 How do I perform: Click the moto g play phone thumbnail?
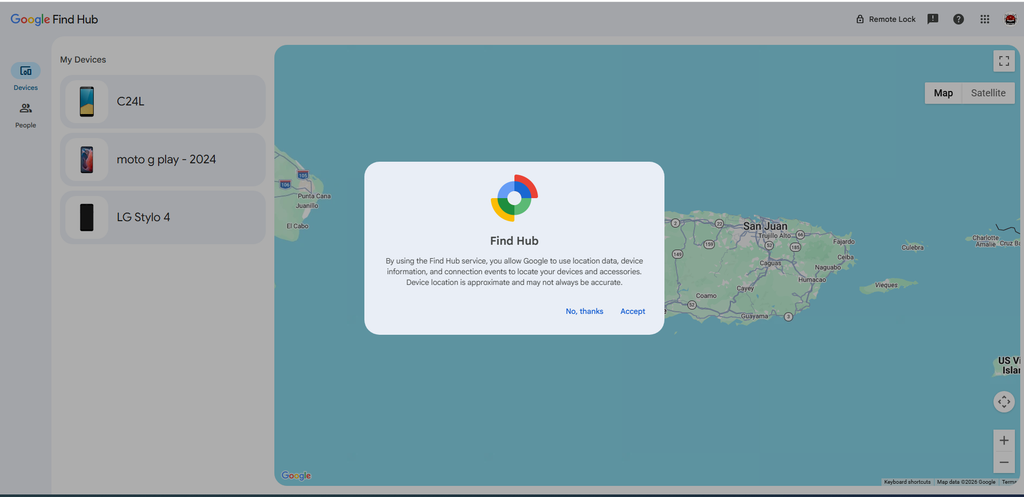click(86, 159)
